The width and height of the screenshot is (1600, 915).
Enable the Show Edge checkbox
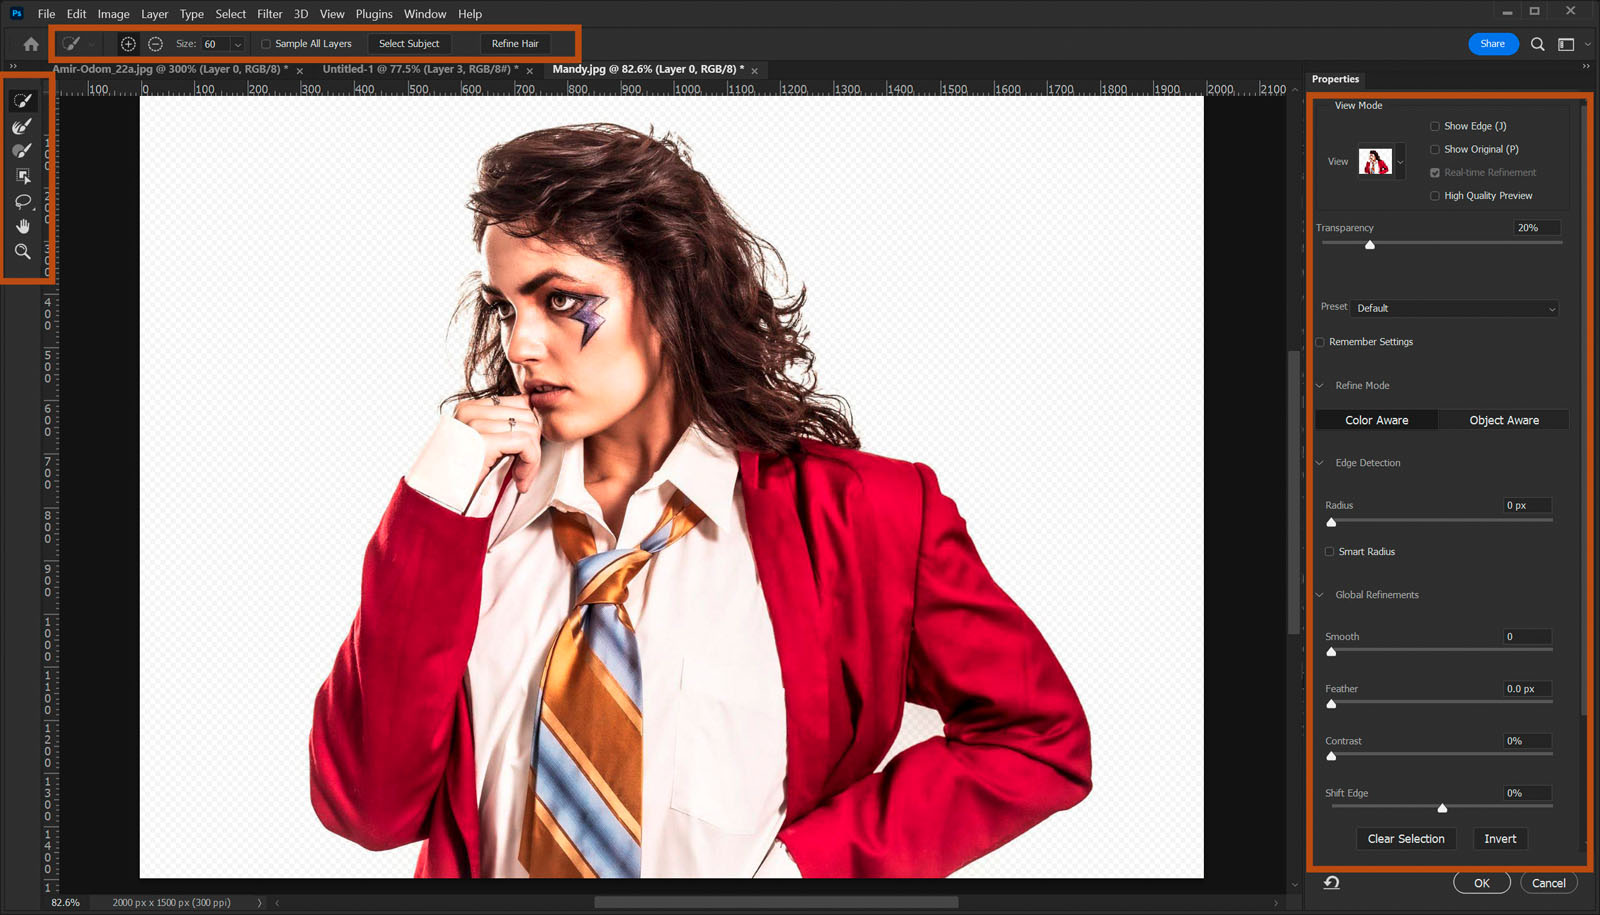click(x=1435, y=126)
